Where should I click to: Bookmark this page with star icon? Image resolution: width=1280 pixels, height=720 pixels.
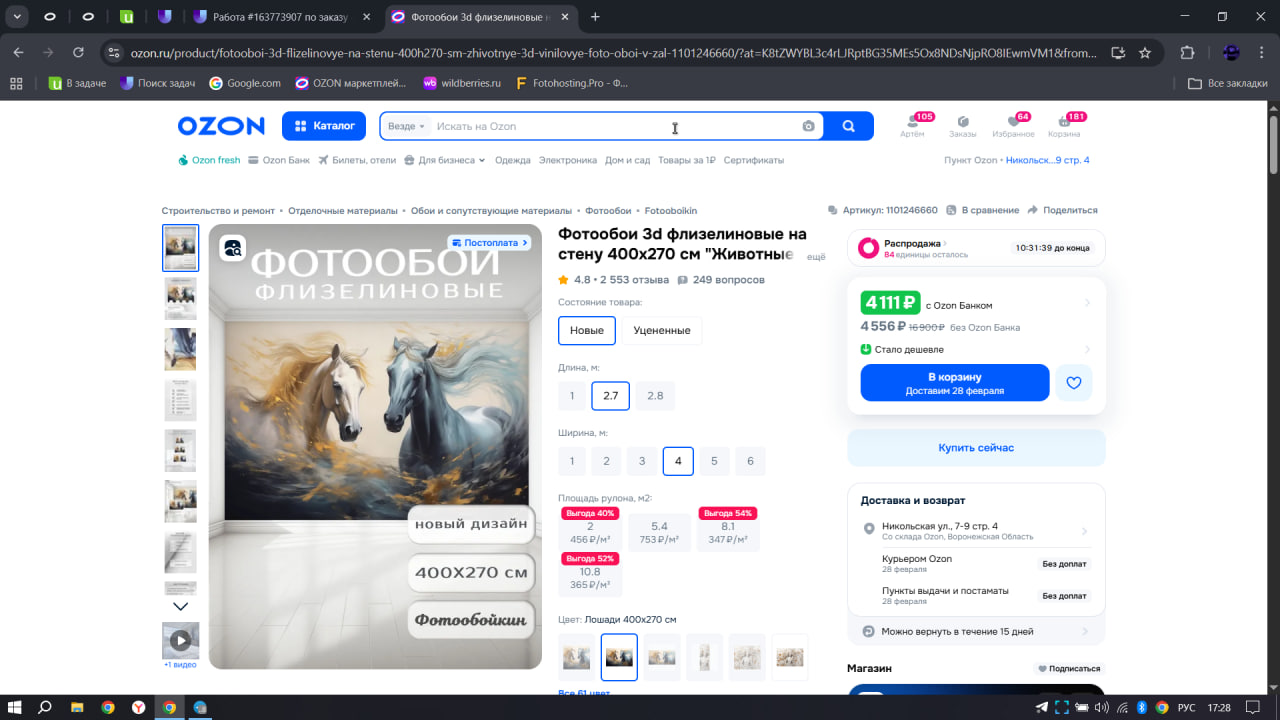(1145, 53)
